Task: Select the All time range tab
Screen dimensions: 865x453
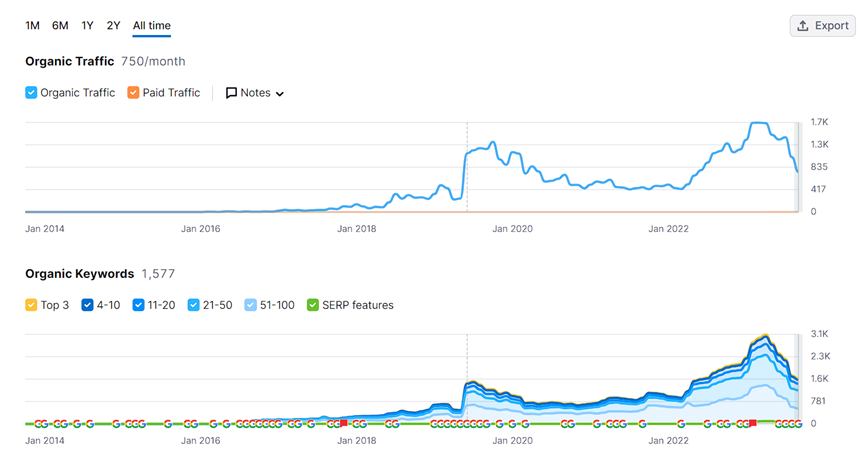Action: click(x=152, y=25)
